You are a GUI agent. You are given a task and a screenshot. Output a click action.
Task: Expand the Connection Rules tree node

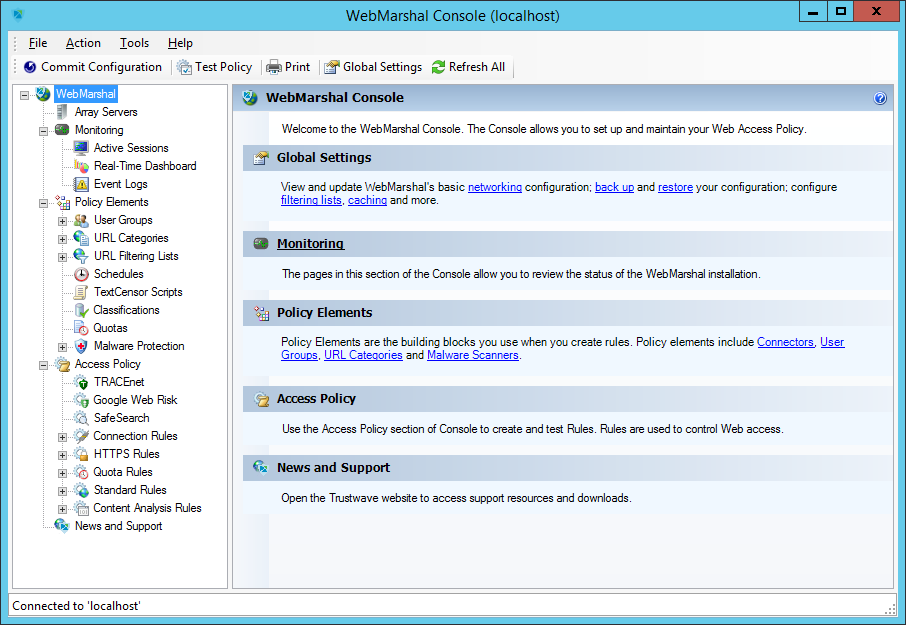click(x=63, y=436)
